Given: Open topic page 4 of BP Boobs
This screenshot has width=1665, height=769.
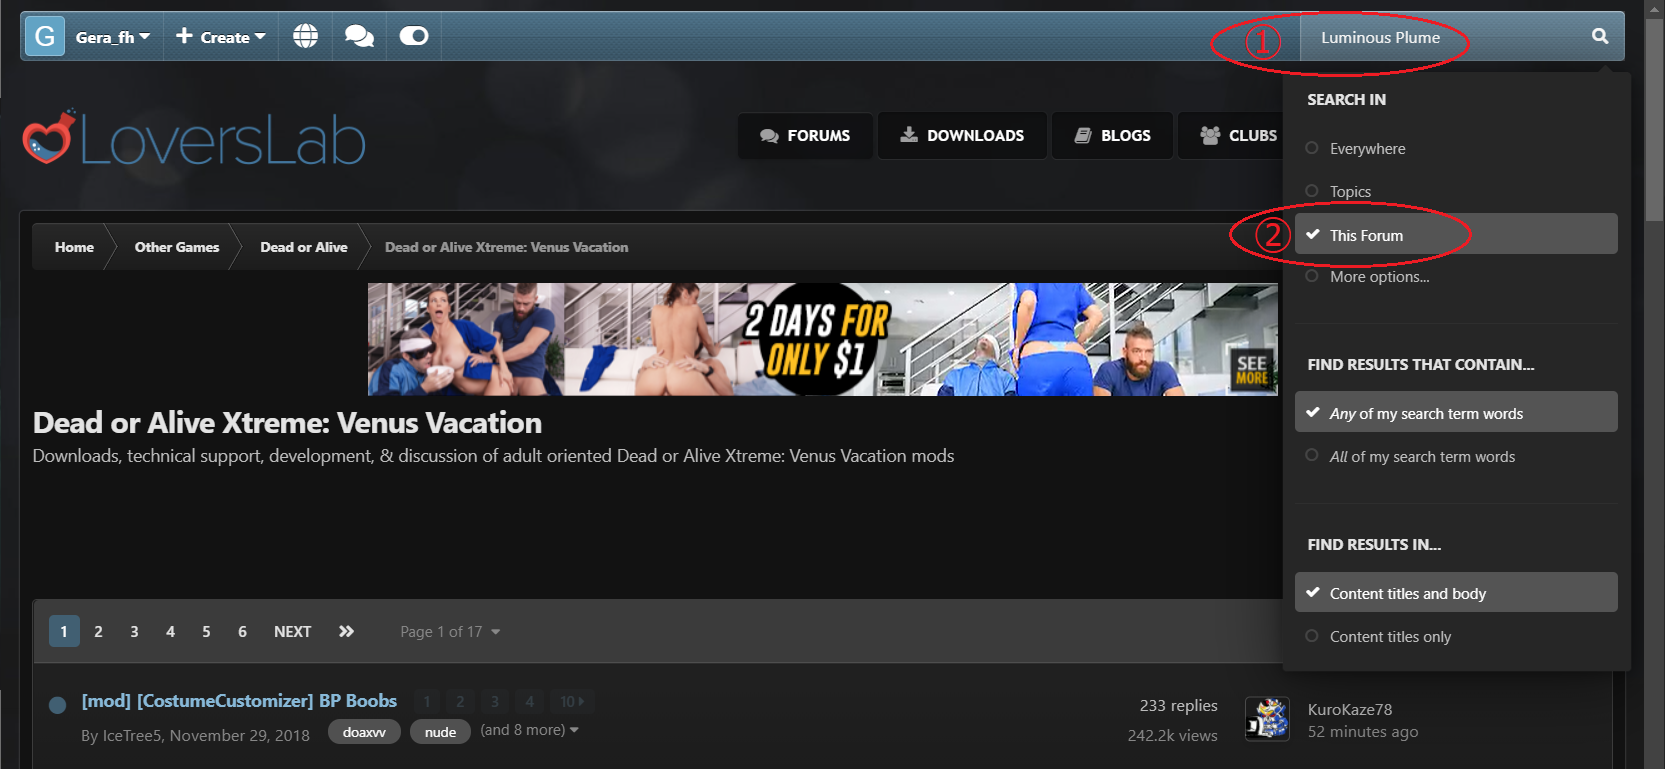Looking at the screenshot, I should click(529, 702).
